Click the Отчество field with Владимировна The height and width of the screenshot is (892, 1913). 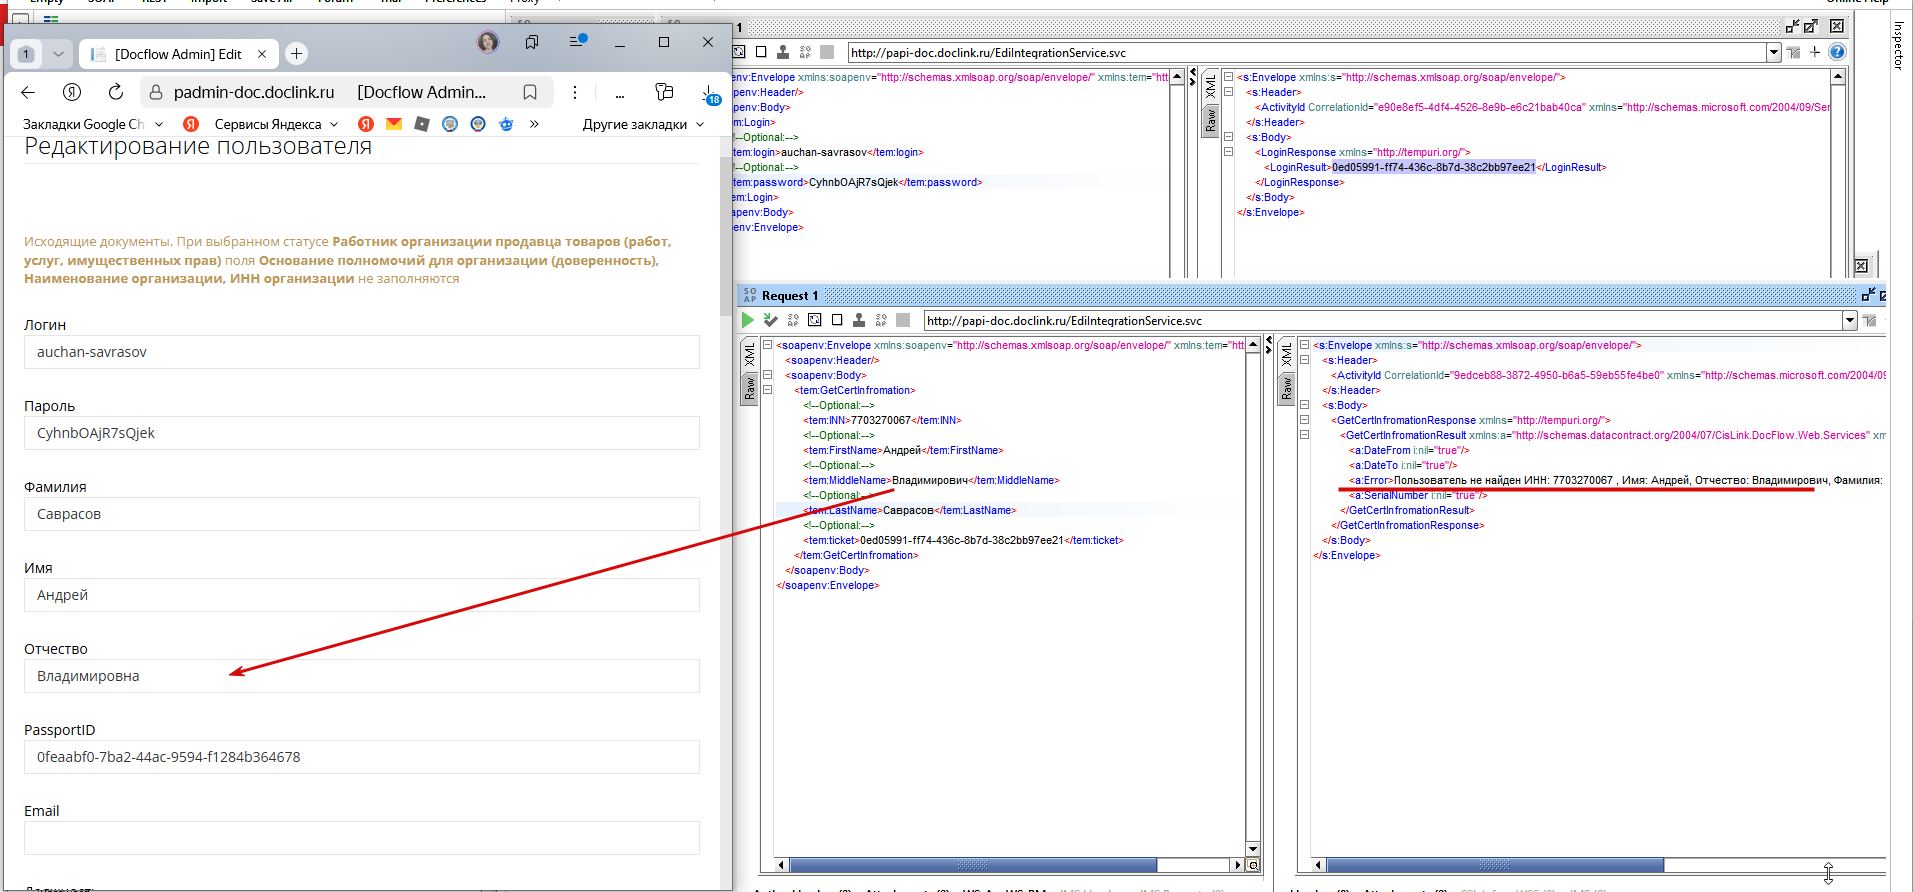click(362, 676)
